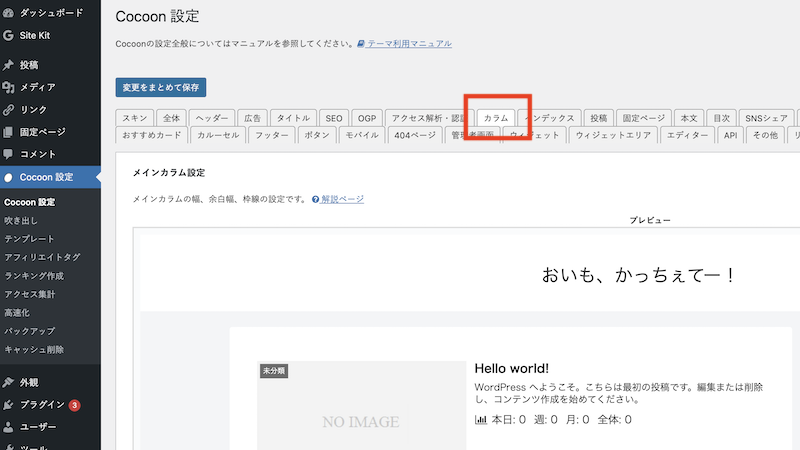The image size is (800, 450).
Task: Switch to API tab
Action: 730,135
